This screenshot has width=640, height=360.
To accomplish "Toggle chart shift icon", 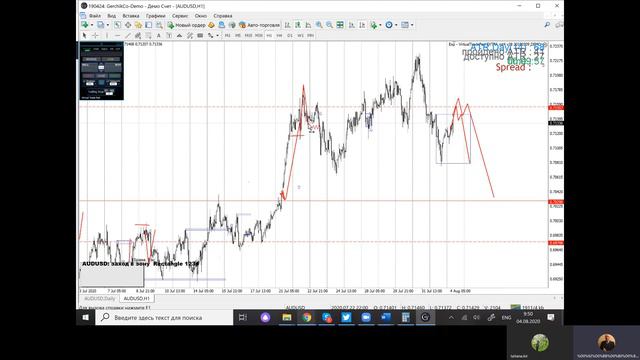I will coord(362,25).
